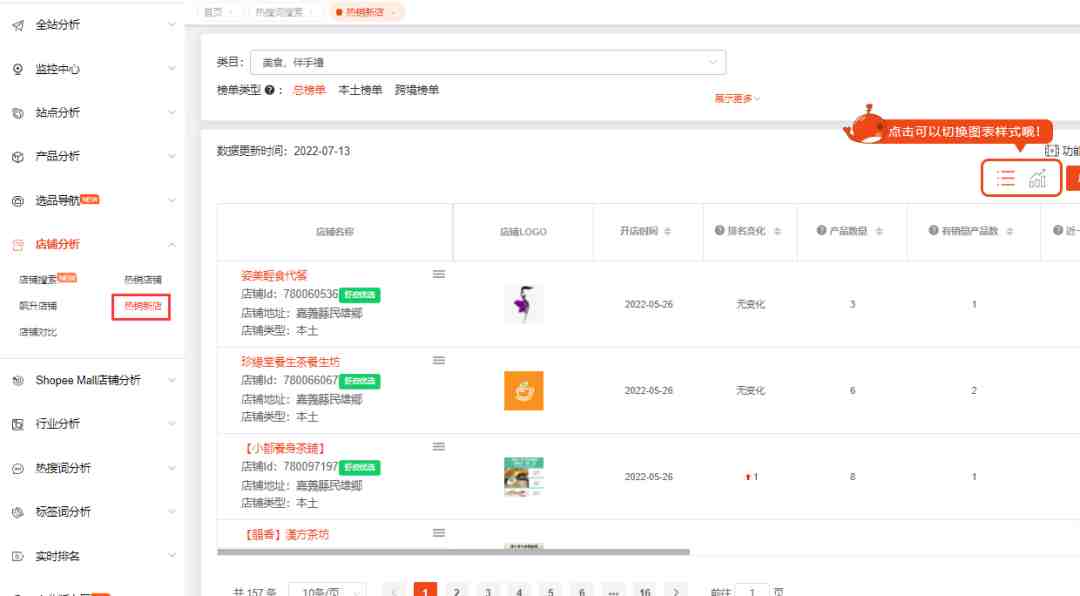Switch to list table view icon
This screenshot has width=1080, height=596.
(x=1006, y=179)
